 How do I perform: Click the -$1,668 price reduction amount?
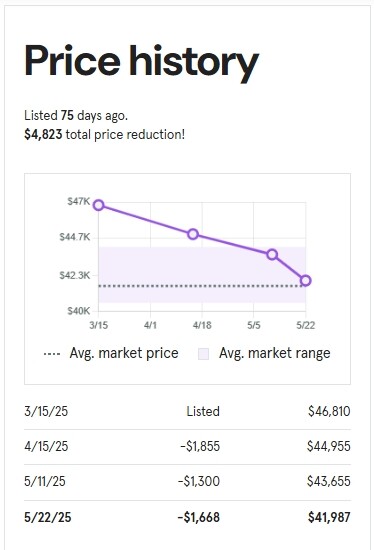pos(199,517)
